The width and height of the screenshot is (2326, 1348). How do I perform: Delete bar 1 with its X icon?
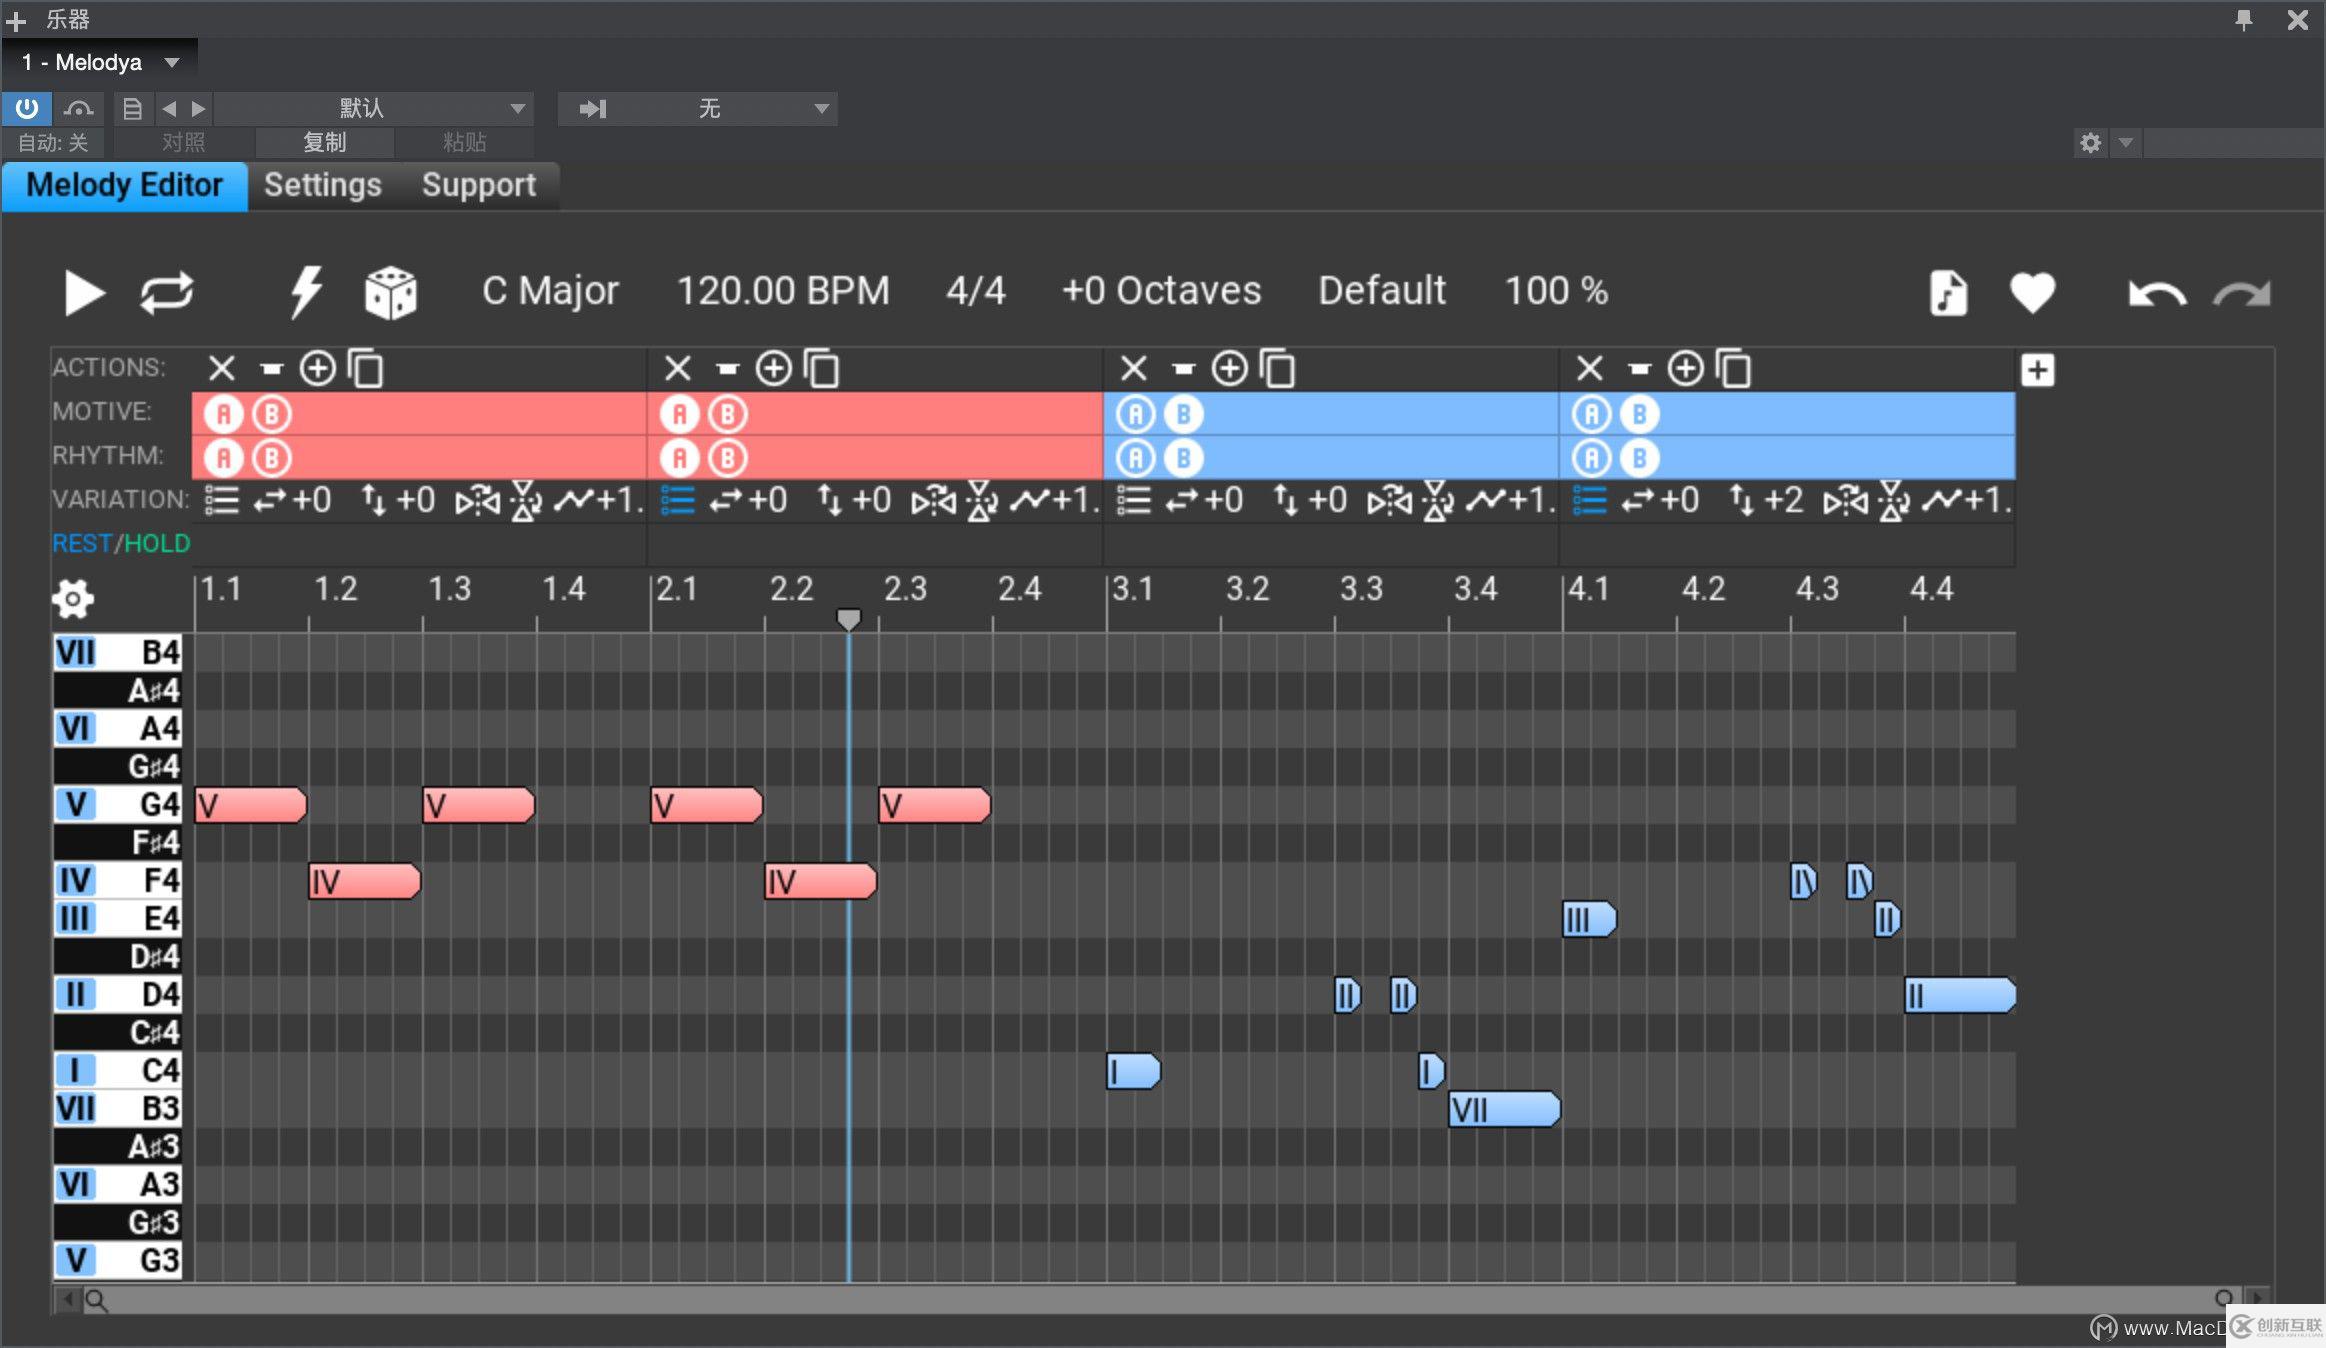(222, 368)
